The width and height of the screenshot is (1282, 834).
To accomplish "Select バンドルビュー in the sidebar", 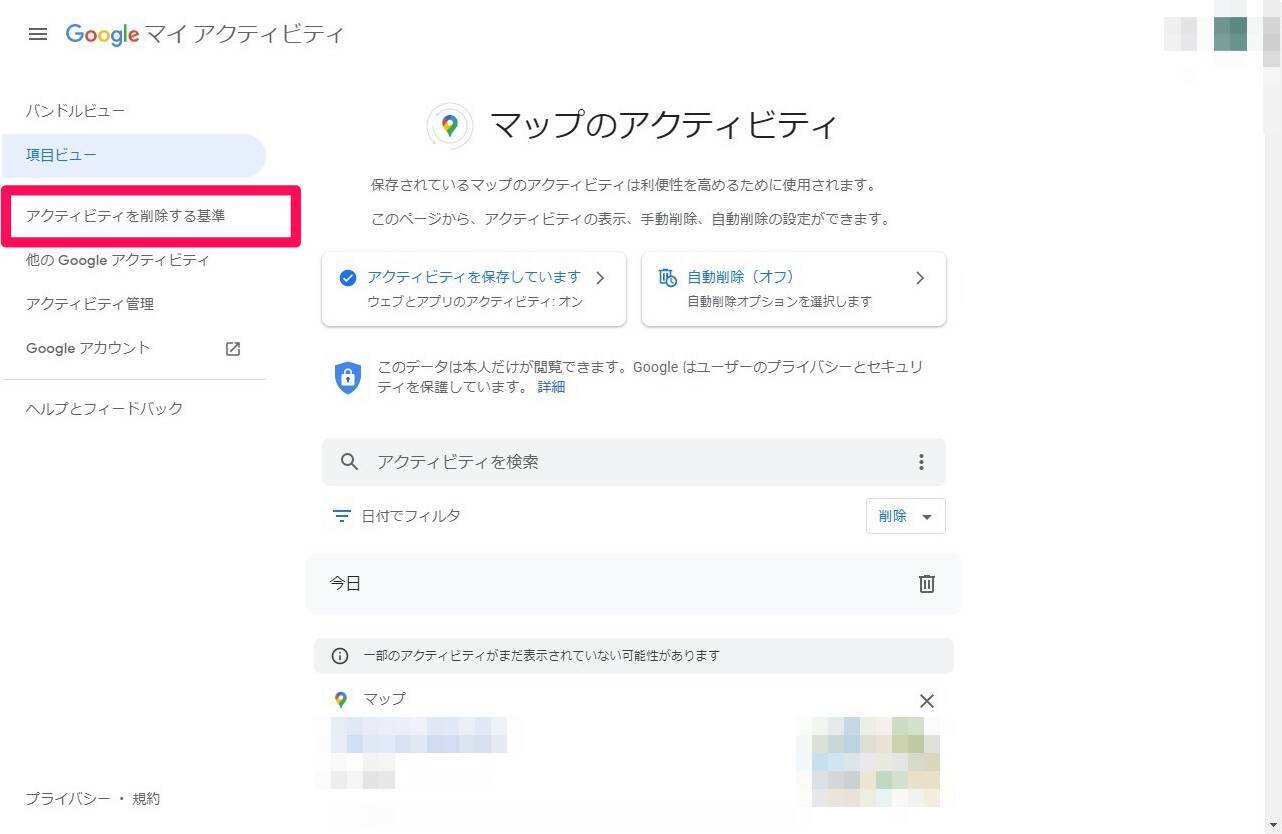I will pos(76,111).
